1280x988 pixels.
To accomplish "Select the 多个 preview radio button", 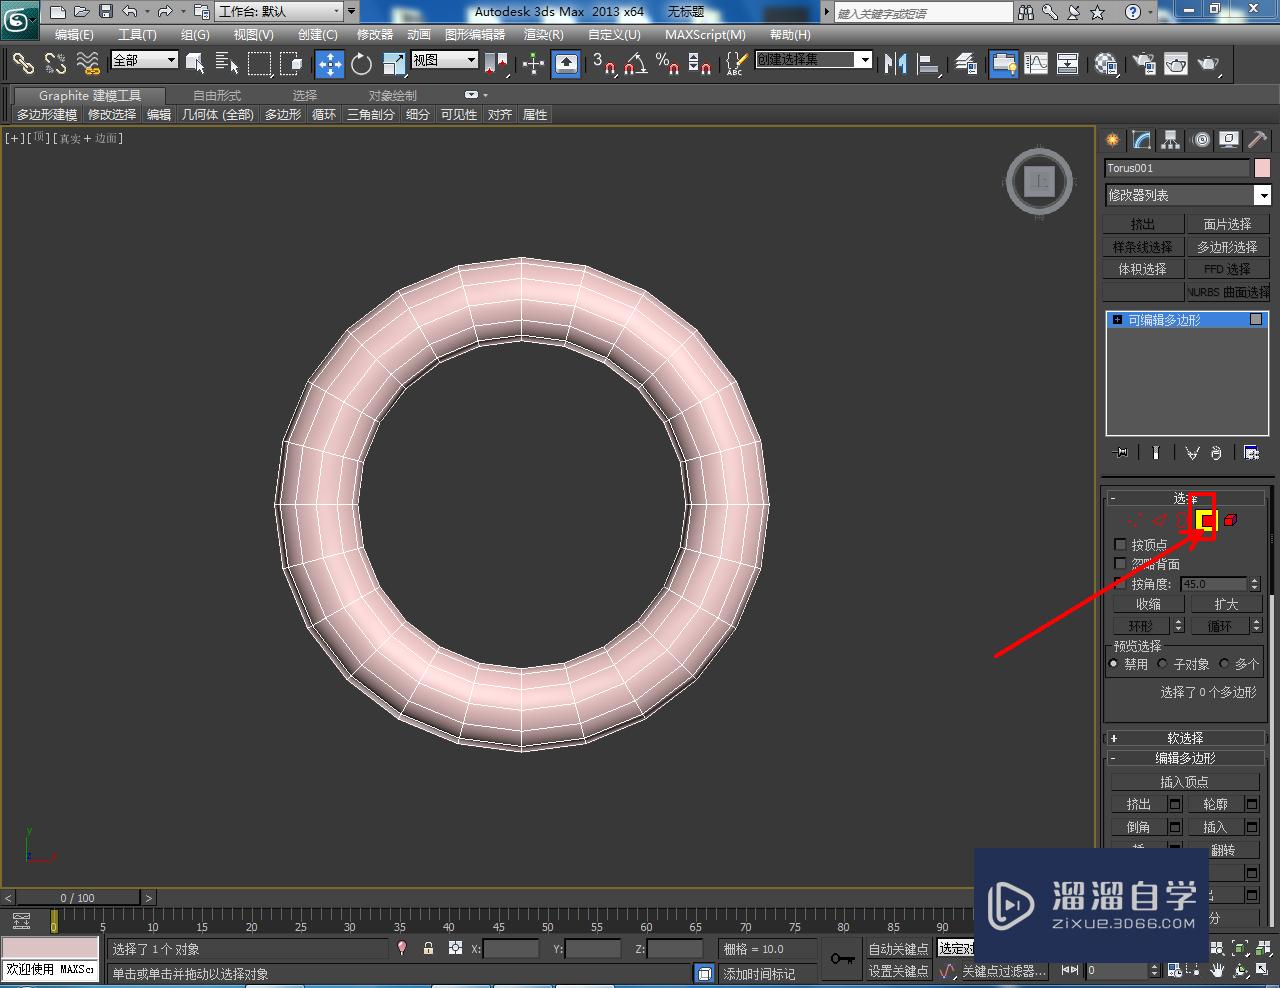I will pyautogui.click(x=1224, y=664).
